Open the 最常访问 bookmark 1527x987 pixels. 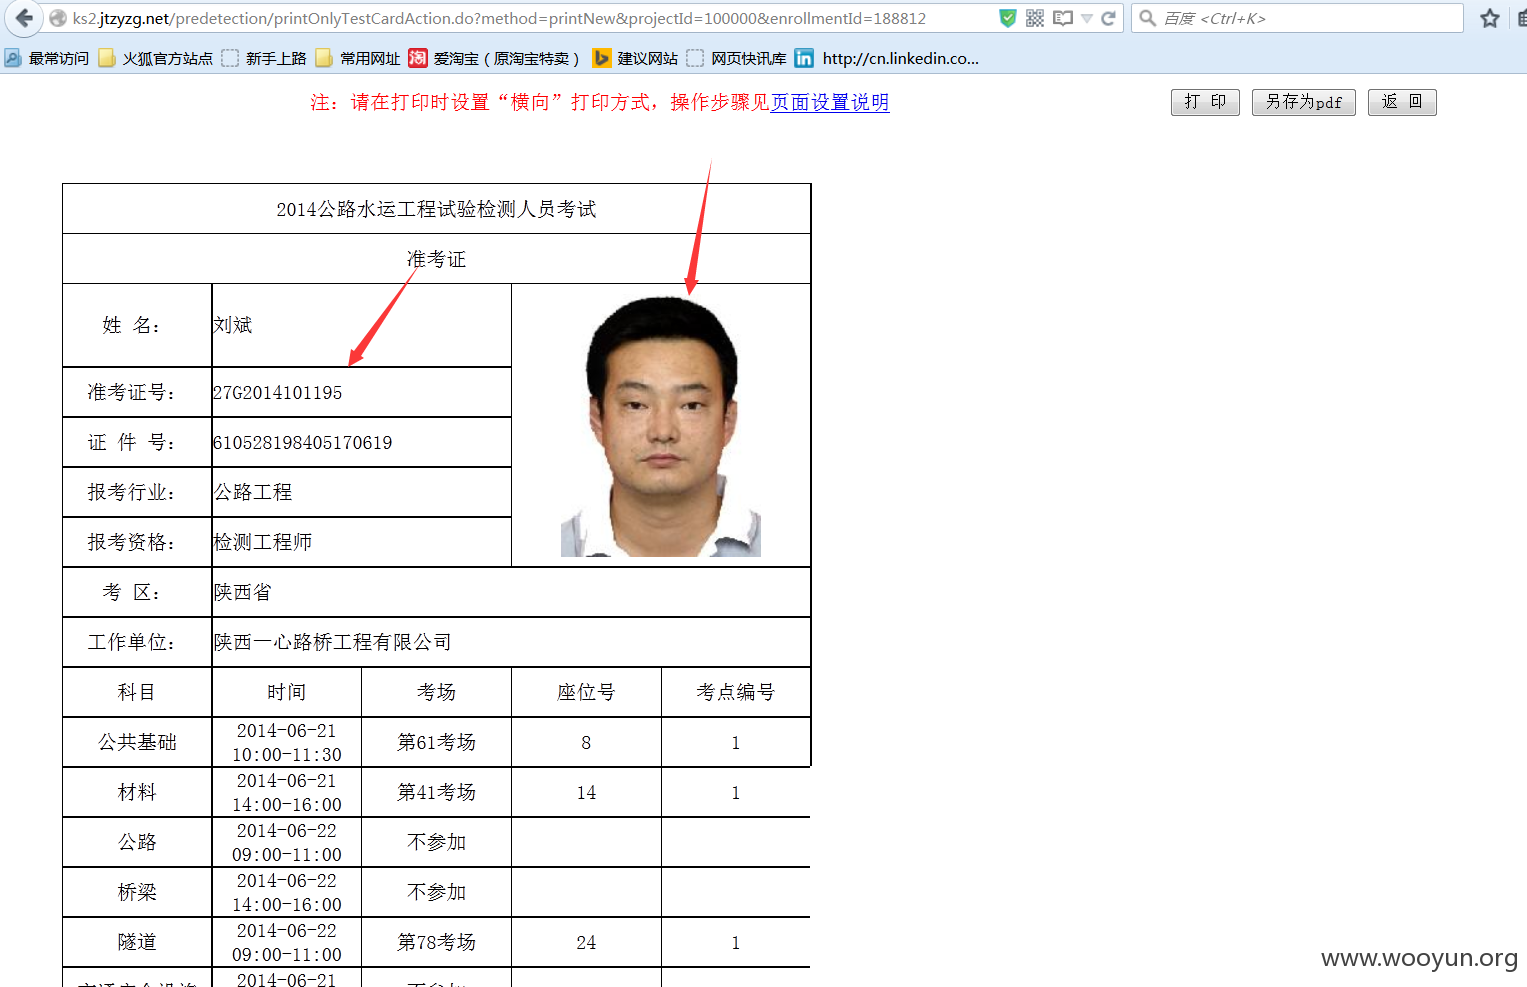47,58
